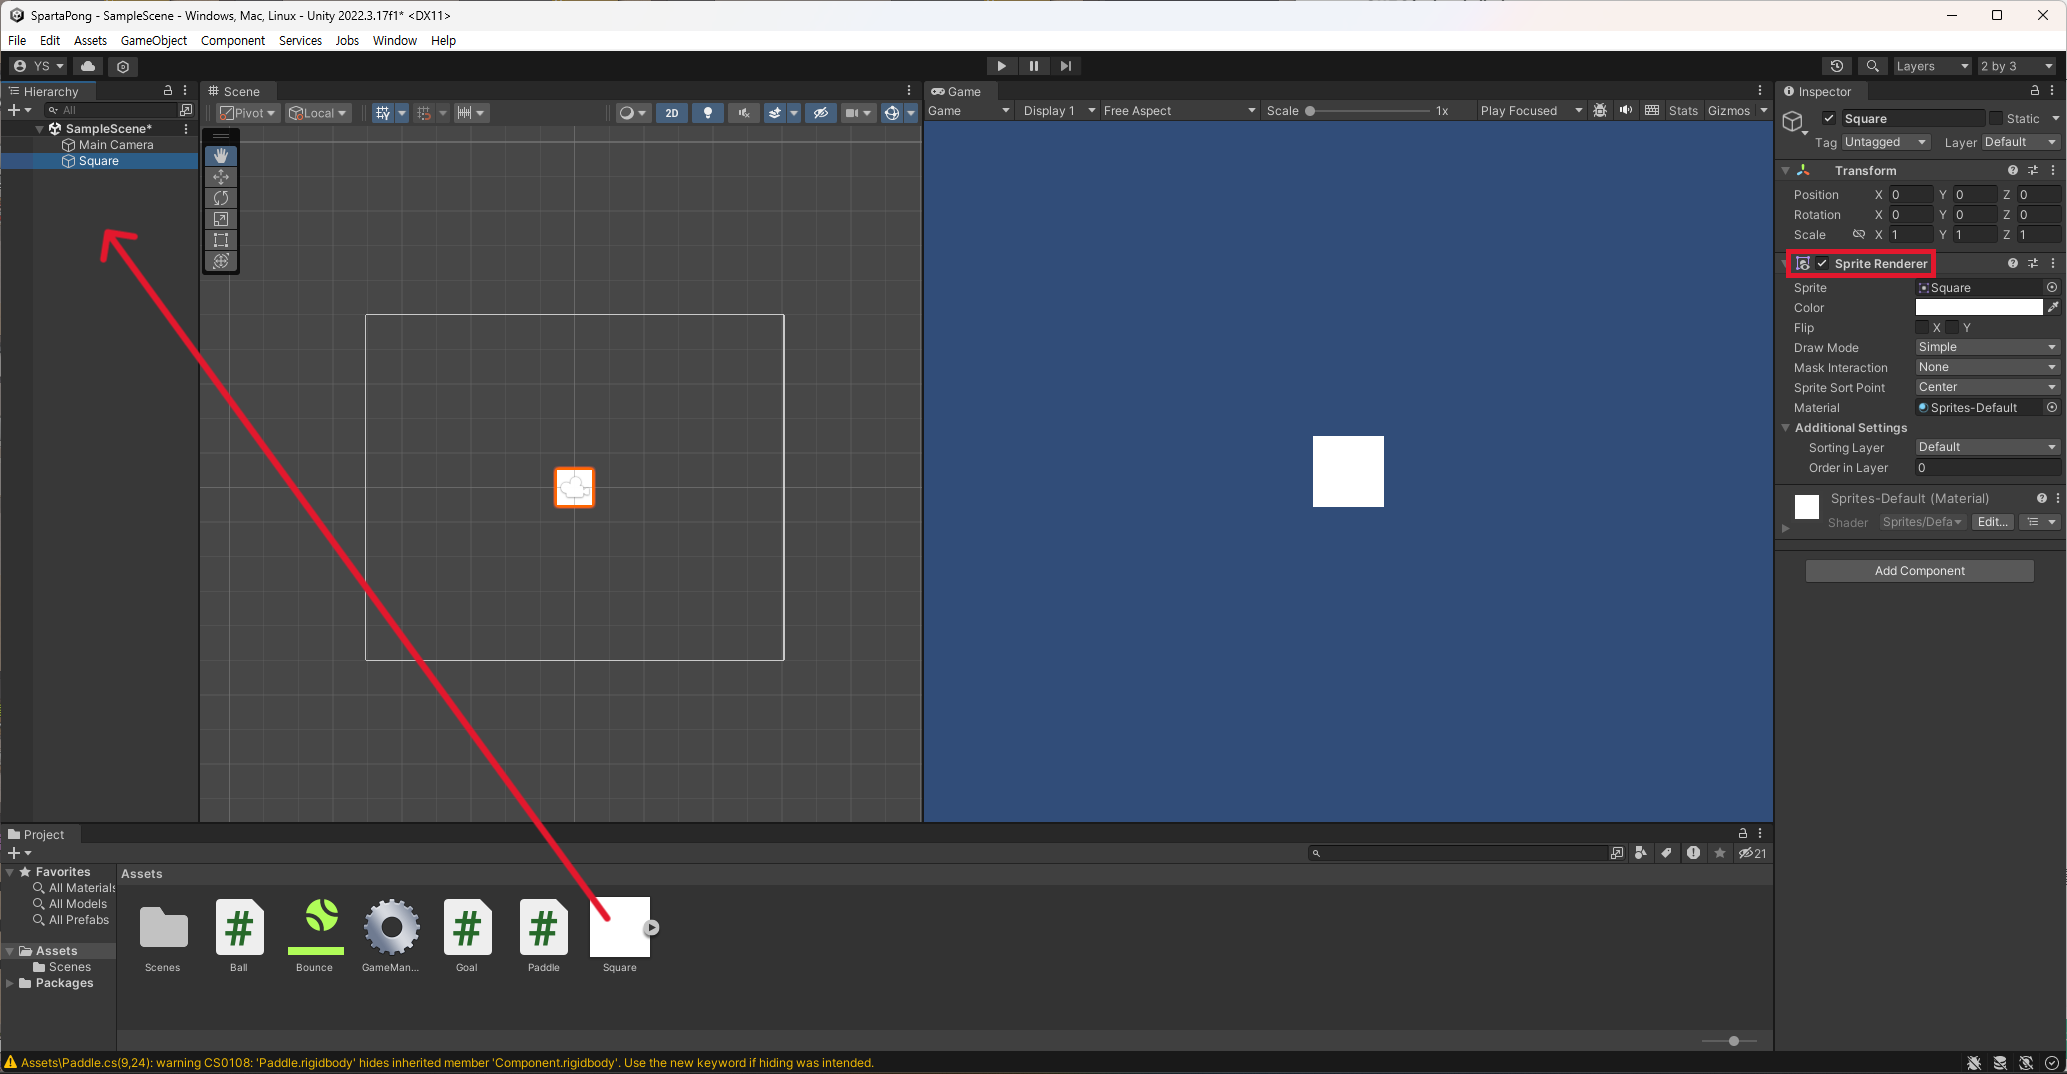Open the Draw Mode dropdown showing Simple

click(1986, 347)
